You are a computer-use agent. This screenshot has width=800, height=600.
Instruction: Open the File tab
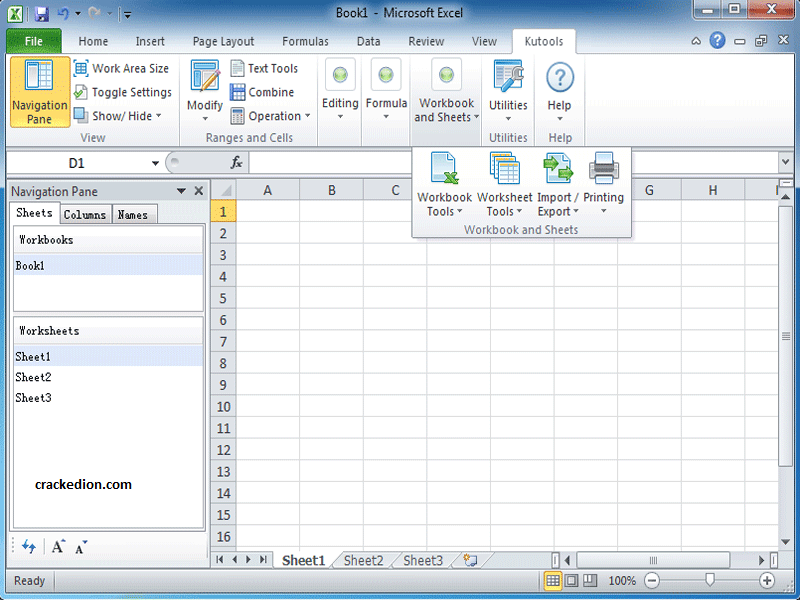[34, 41]
